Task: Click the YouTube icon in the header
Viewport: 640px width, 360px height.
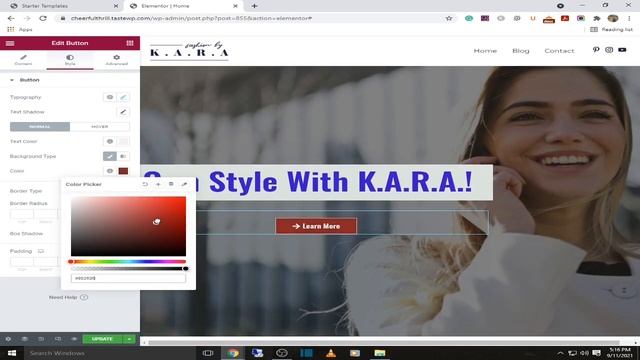Action: click(x=622, y=50)
